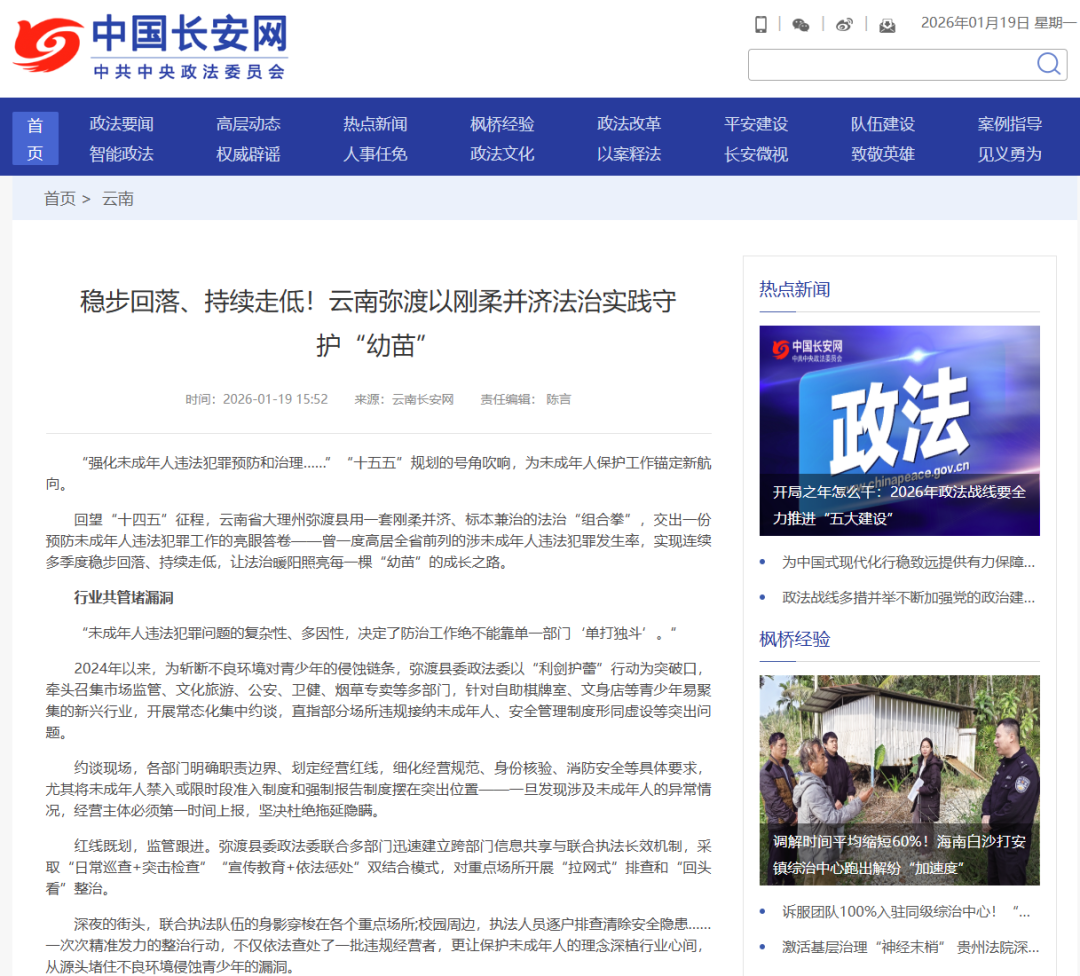Click 首页 in the breadcrumb trail
The height and width of the screenshot is (976, 1080).
click(59, 198)
